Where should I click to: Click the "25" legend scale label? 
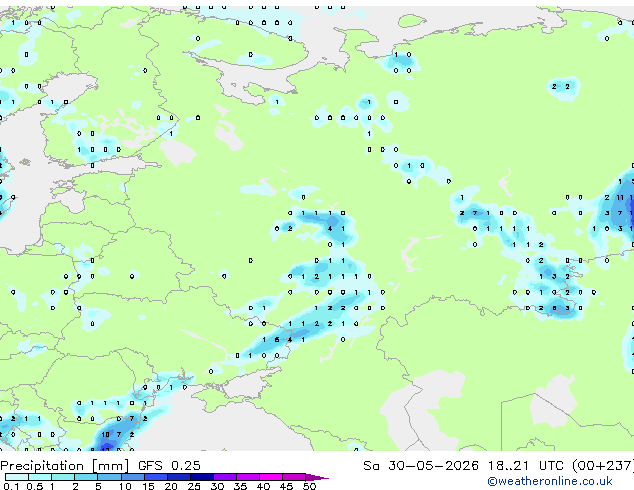pos(194,486)
